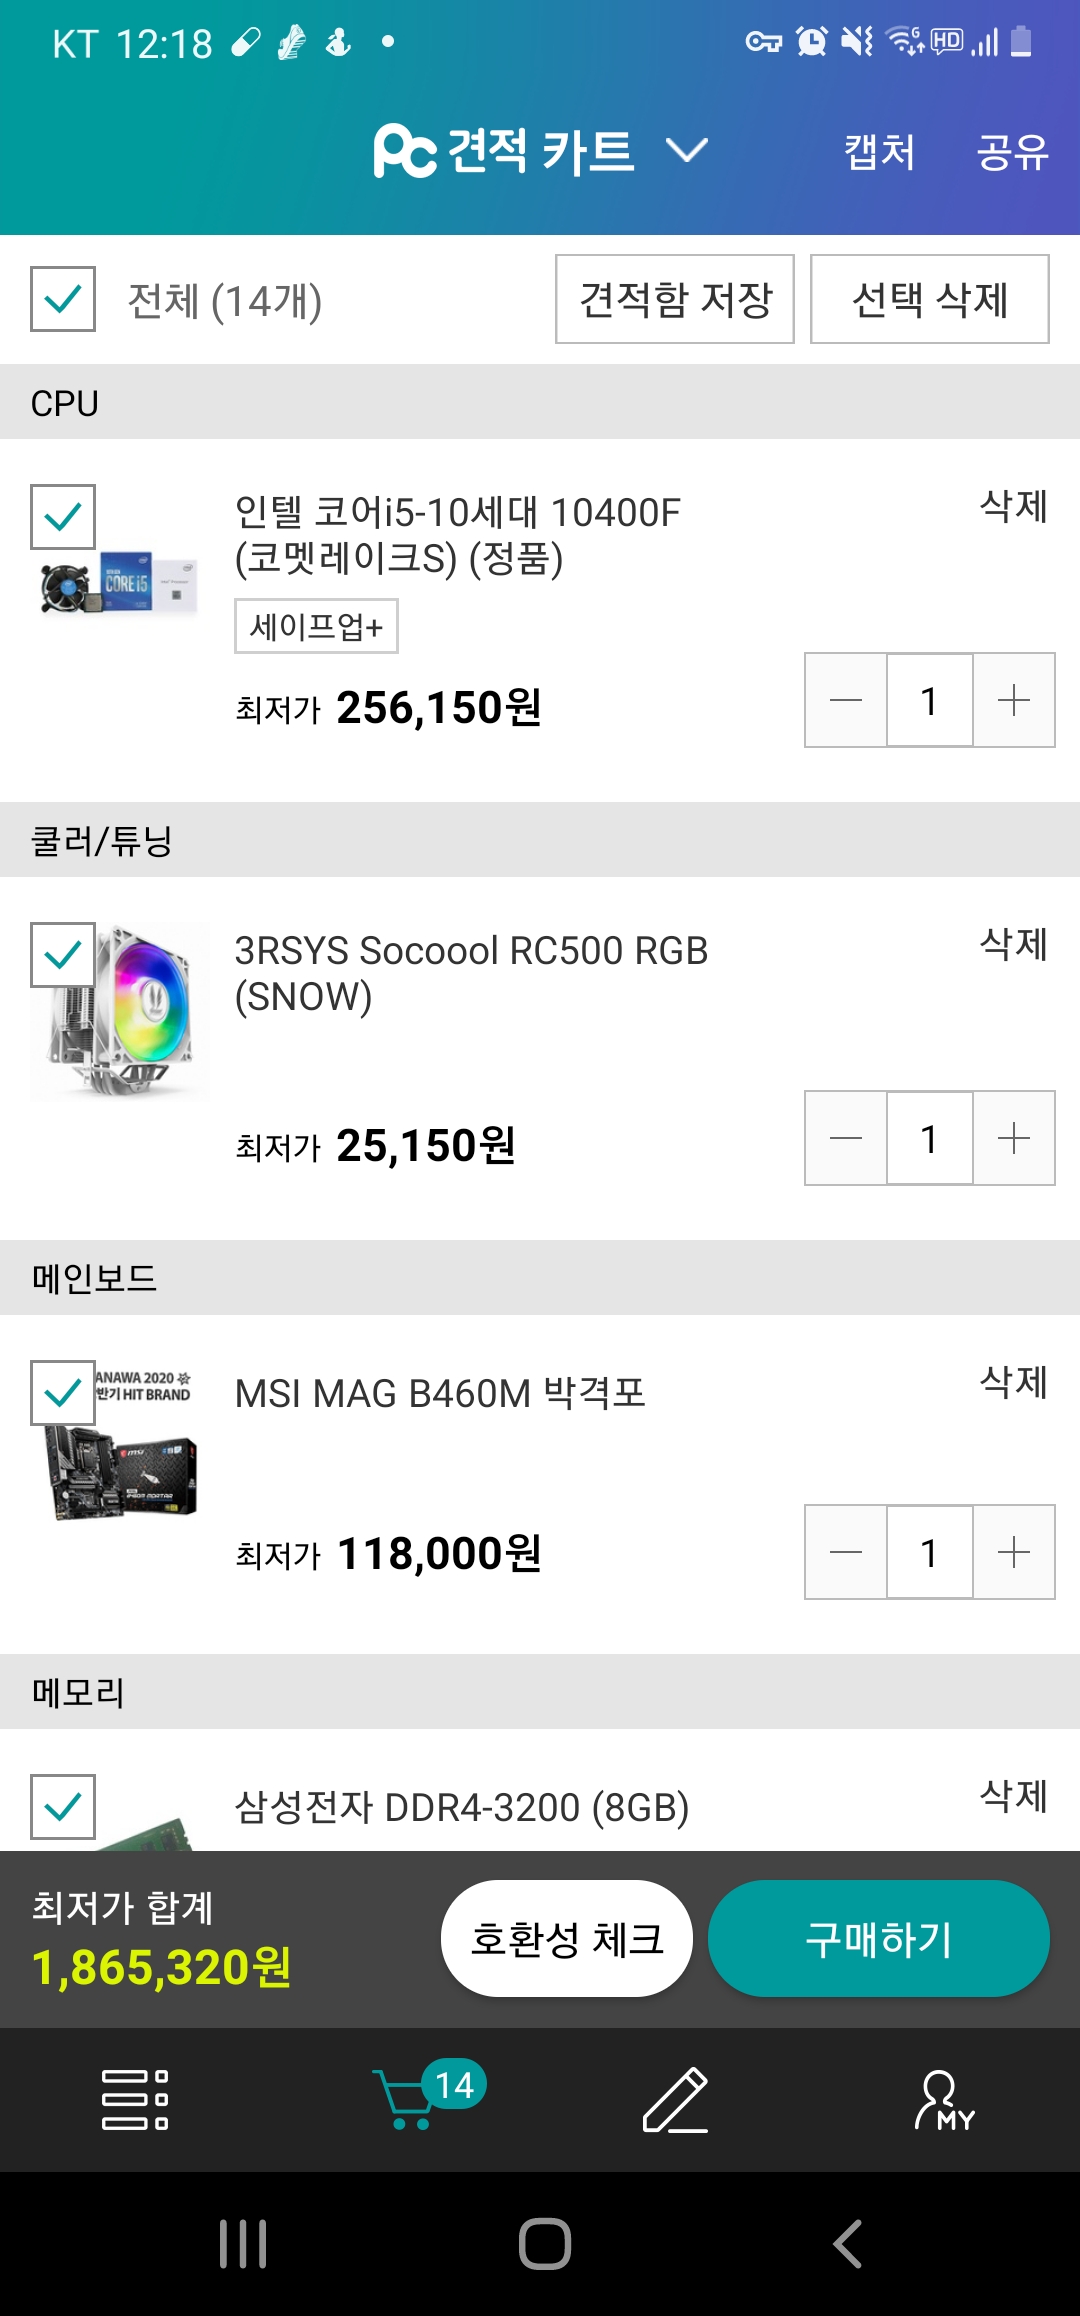Tap the pencil edit icon in bottom navigation
The image size is (1080, 2316).
pyautogui.click(x=675, y=2099)
